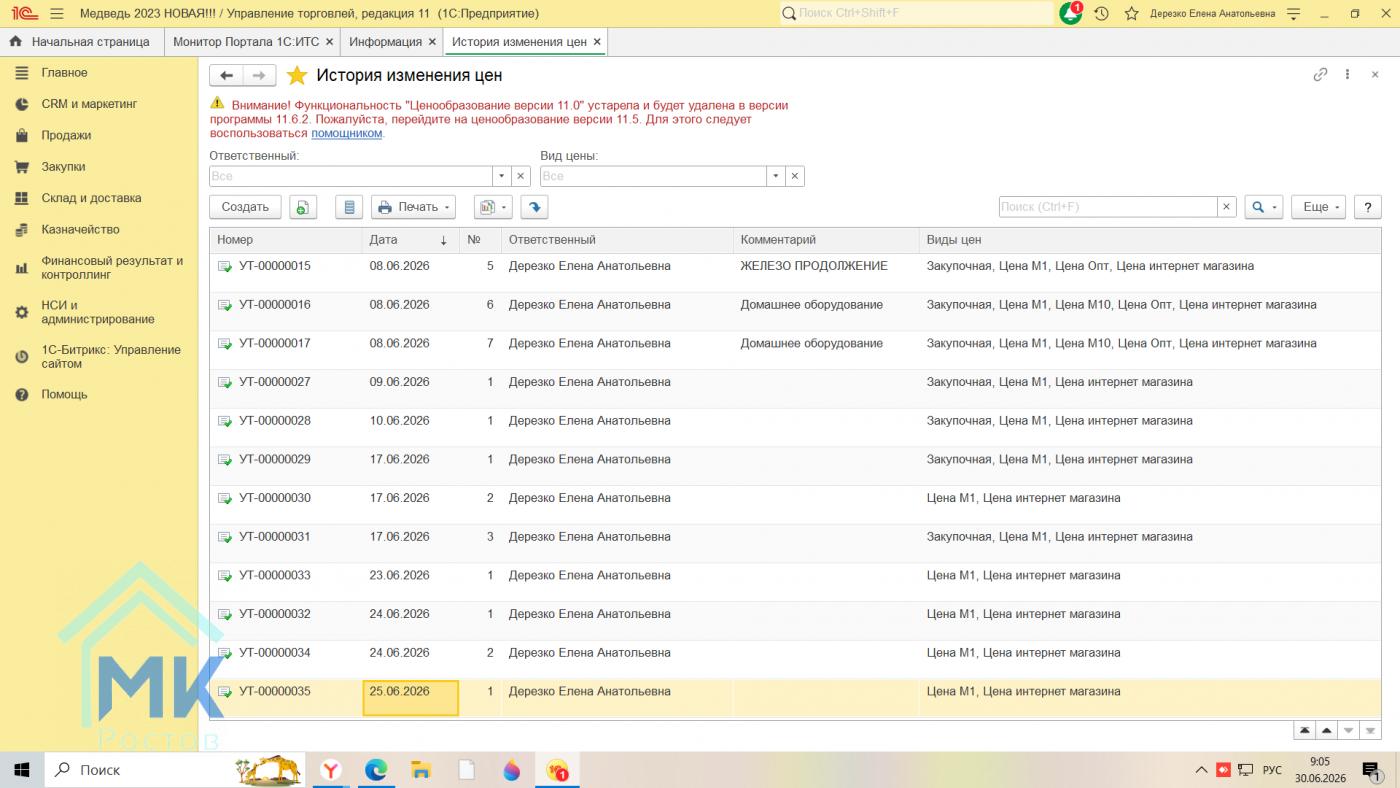Open the Казначейство section
This screenshot has width=1400, height=788.
click(99, 229)
